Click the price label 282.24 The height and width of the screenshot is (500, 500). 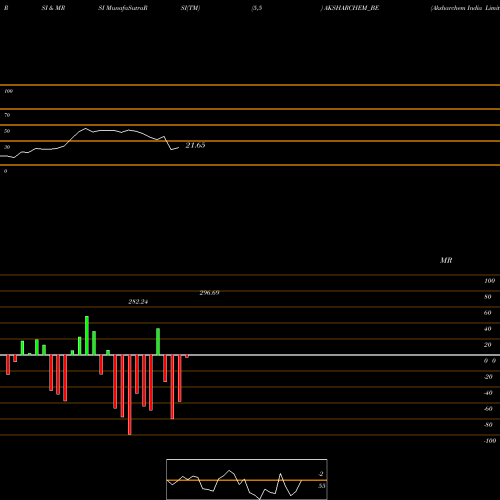pos(138,302)
